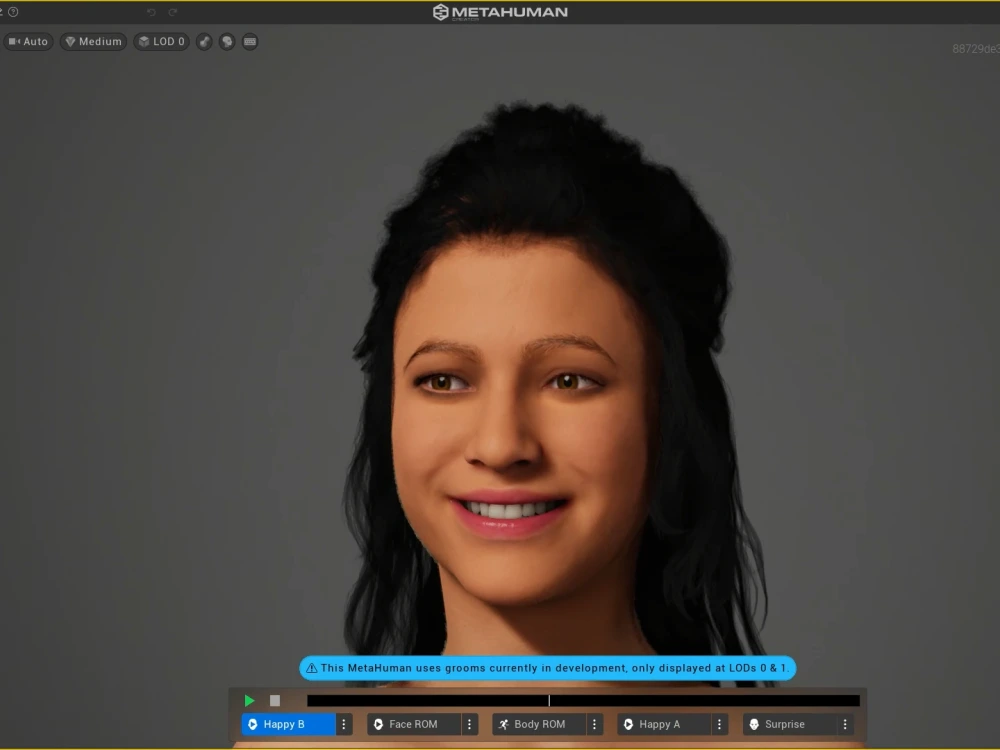Viewport: 1000px width, 750px height.
Task: Switch to the Happy A animation
Action: coord(664,723)
